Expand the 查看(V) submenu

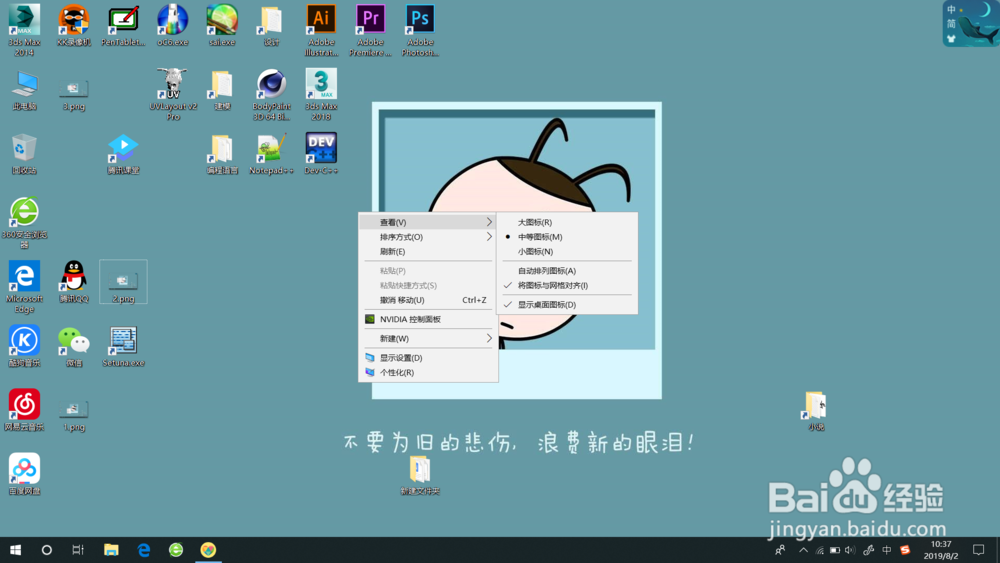[x=428, y=222]
